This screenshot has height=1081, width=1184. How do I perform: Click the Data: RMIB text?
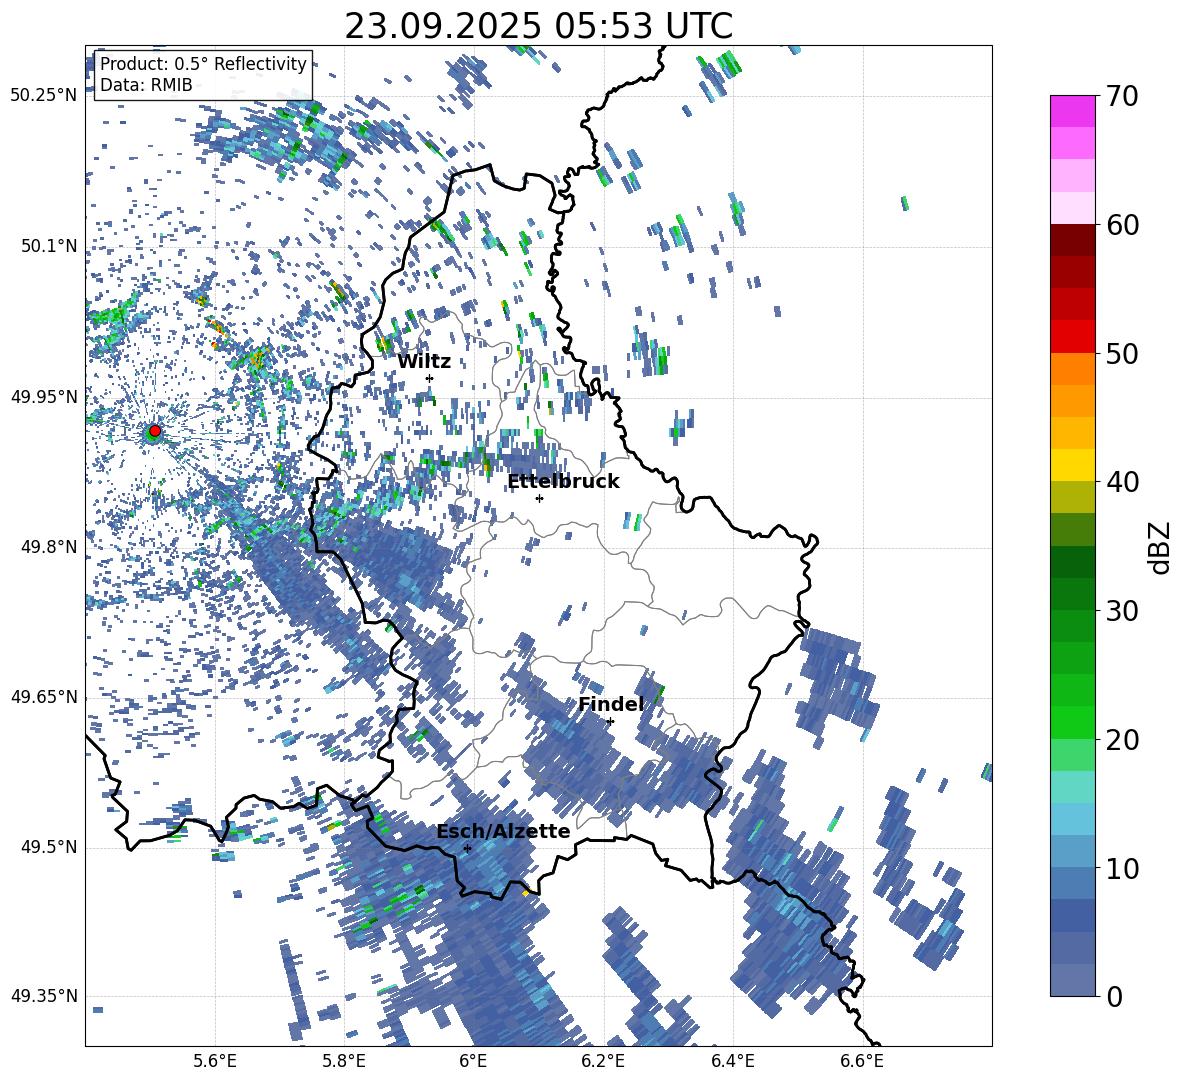(x=146, y=85)
